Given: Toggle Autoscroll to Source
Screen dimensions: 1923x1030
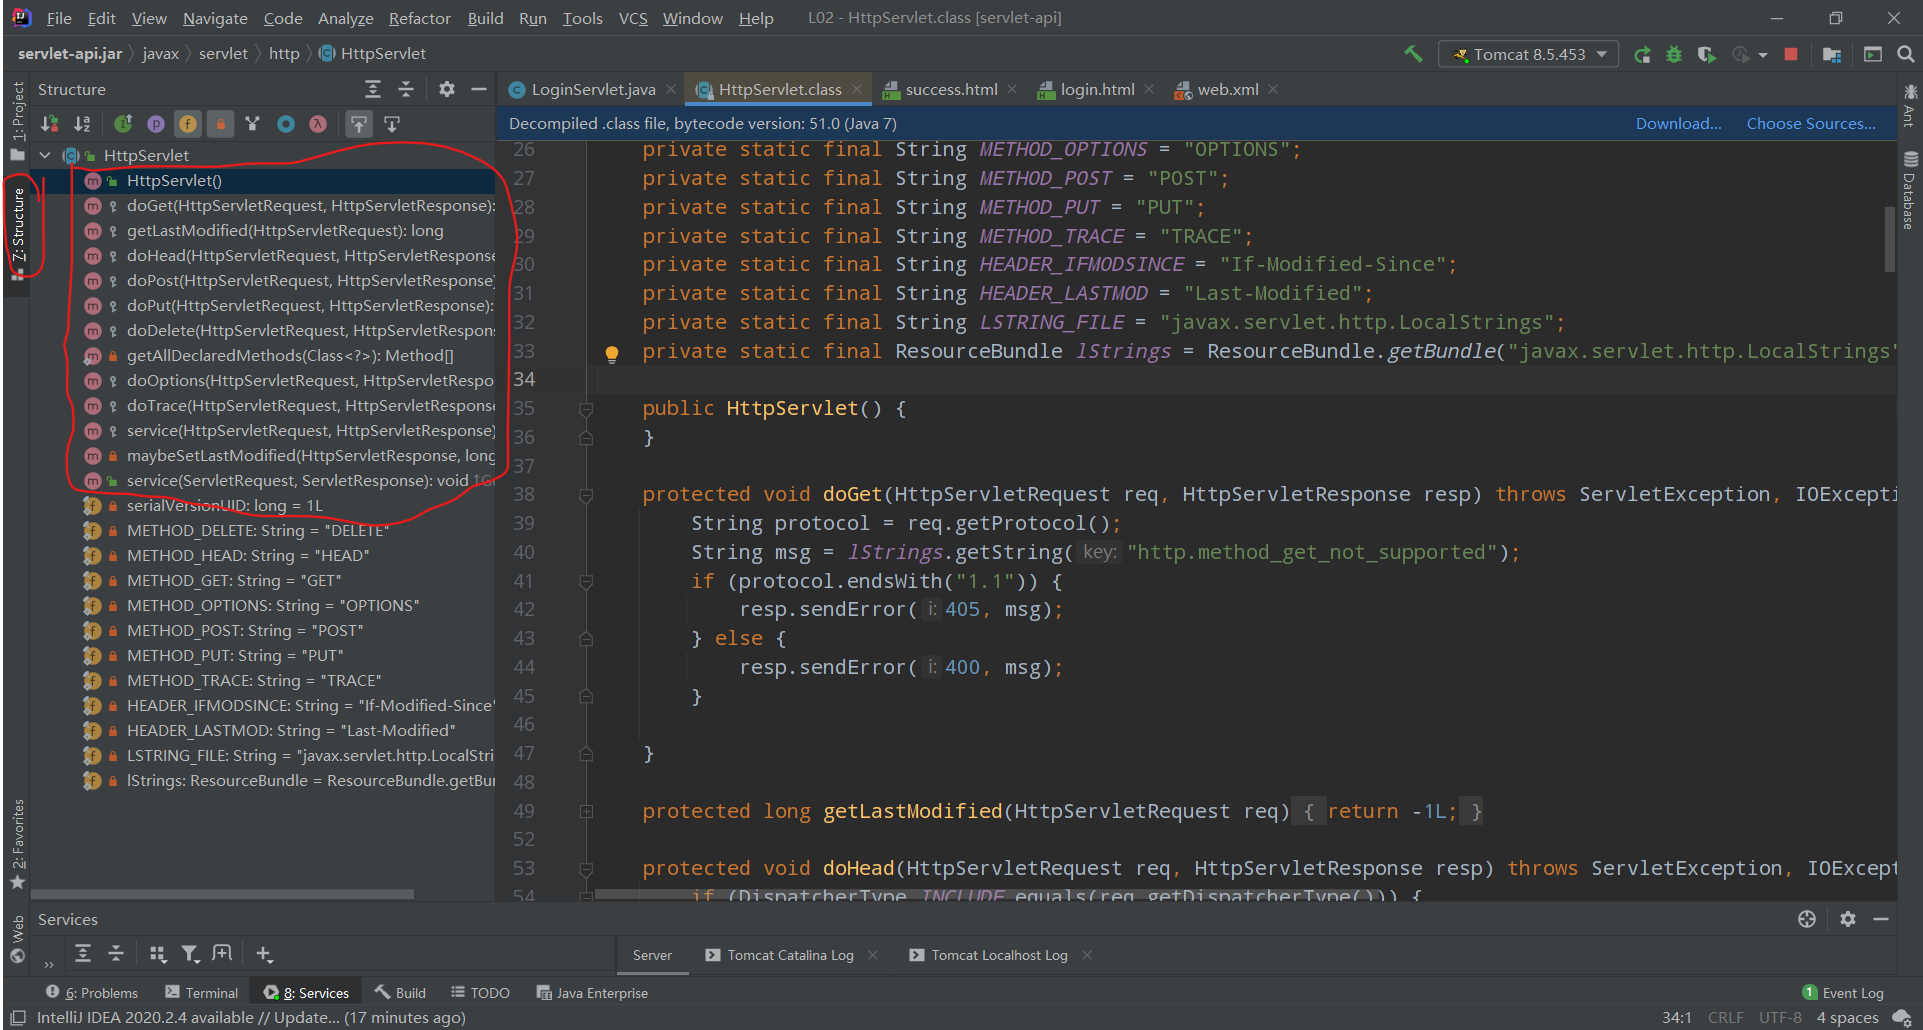Looking at the screenshot, I should pyautogui.click(x=359, y=124).
